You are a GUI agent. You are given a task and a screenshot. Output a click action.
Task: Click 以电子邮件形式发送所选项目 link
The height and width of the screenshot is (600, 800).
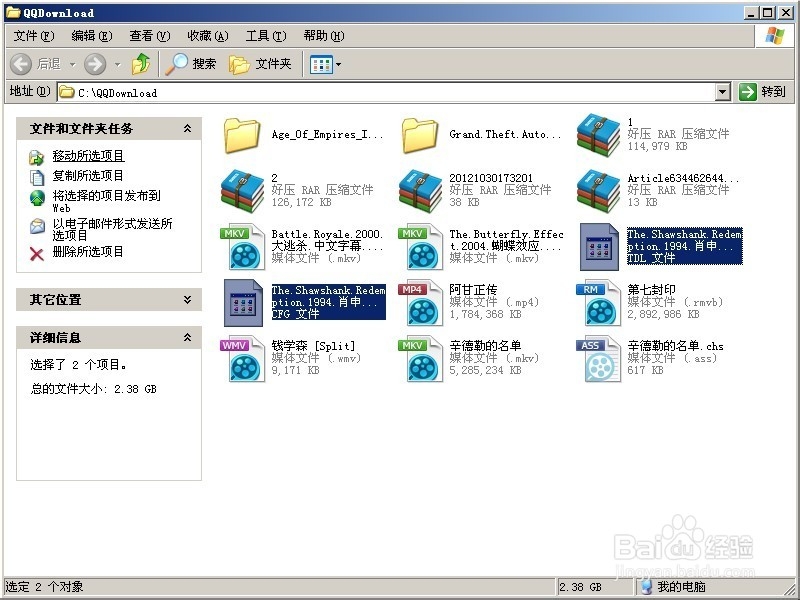coord(112,229)
